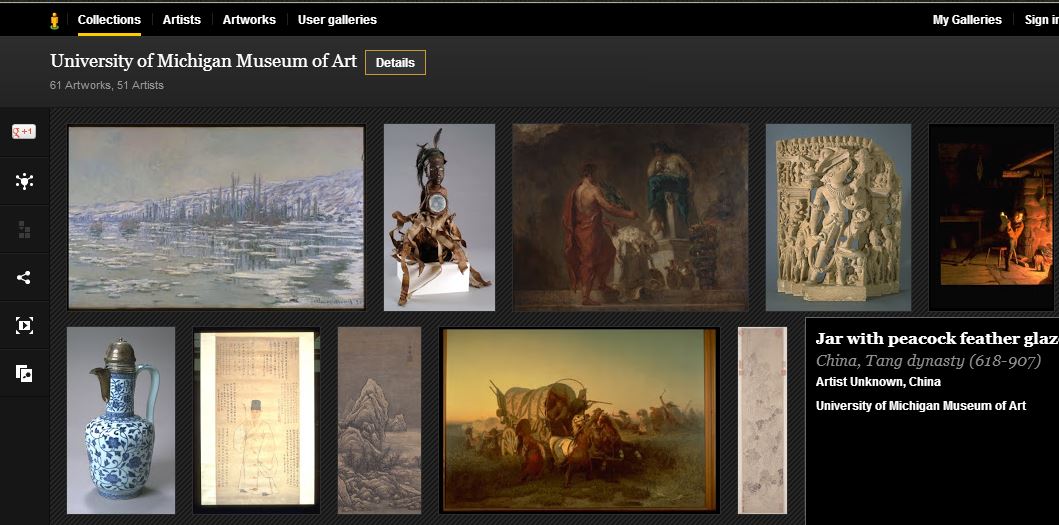Start the slideshow play icon in sidebar

[x=24, y=326]
